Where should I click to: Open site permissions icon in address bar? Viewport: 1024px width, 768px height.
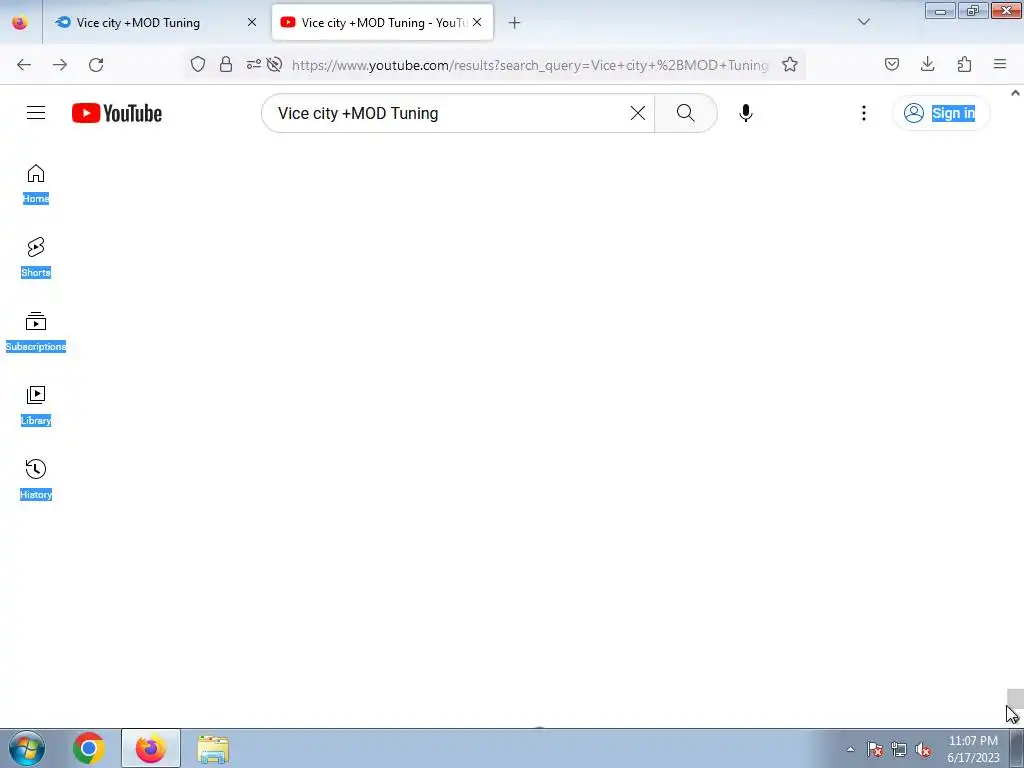coord(253,64)
